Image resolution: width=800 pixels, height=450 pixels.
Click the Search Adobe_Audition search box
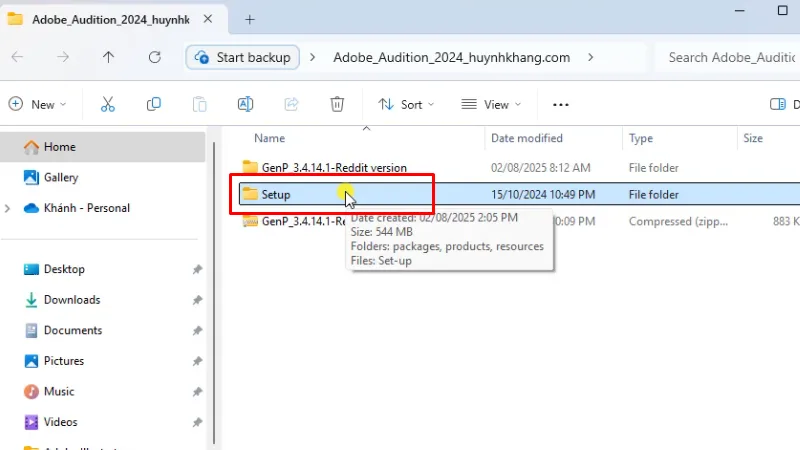730,58
